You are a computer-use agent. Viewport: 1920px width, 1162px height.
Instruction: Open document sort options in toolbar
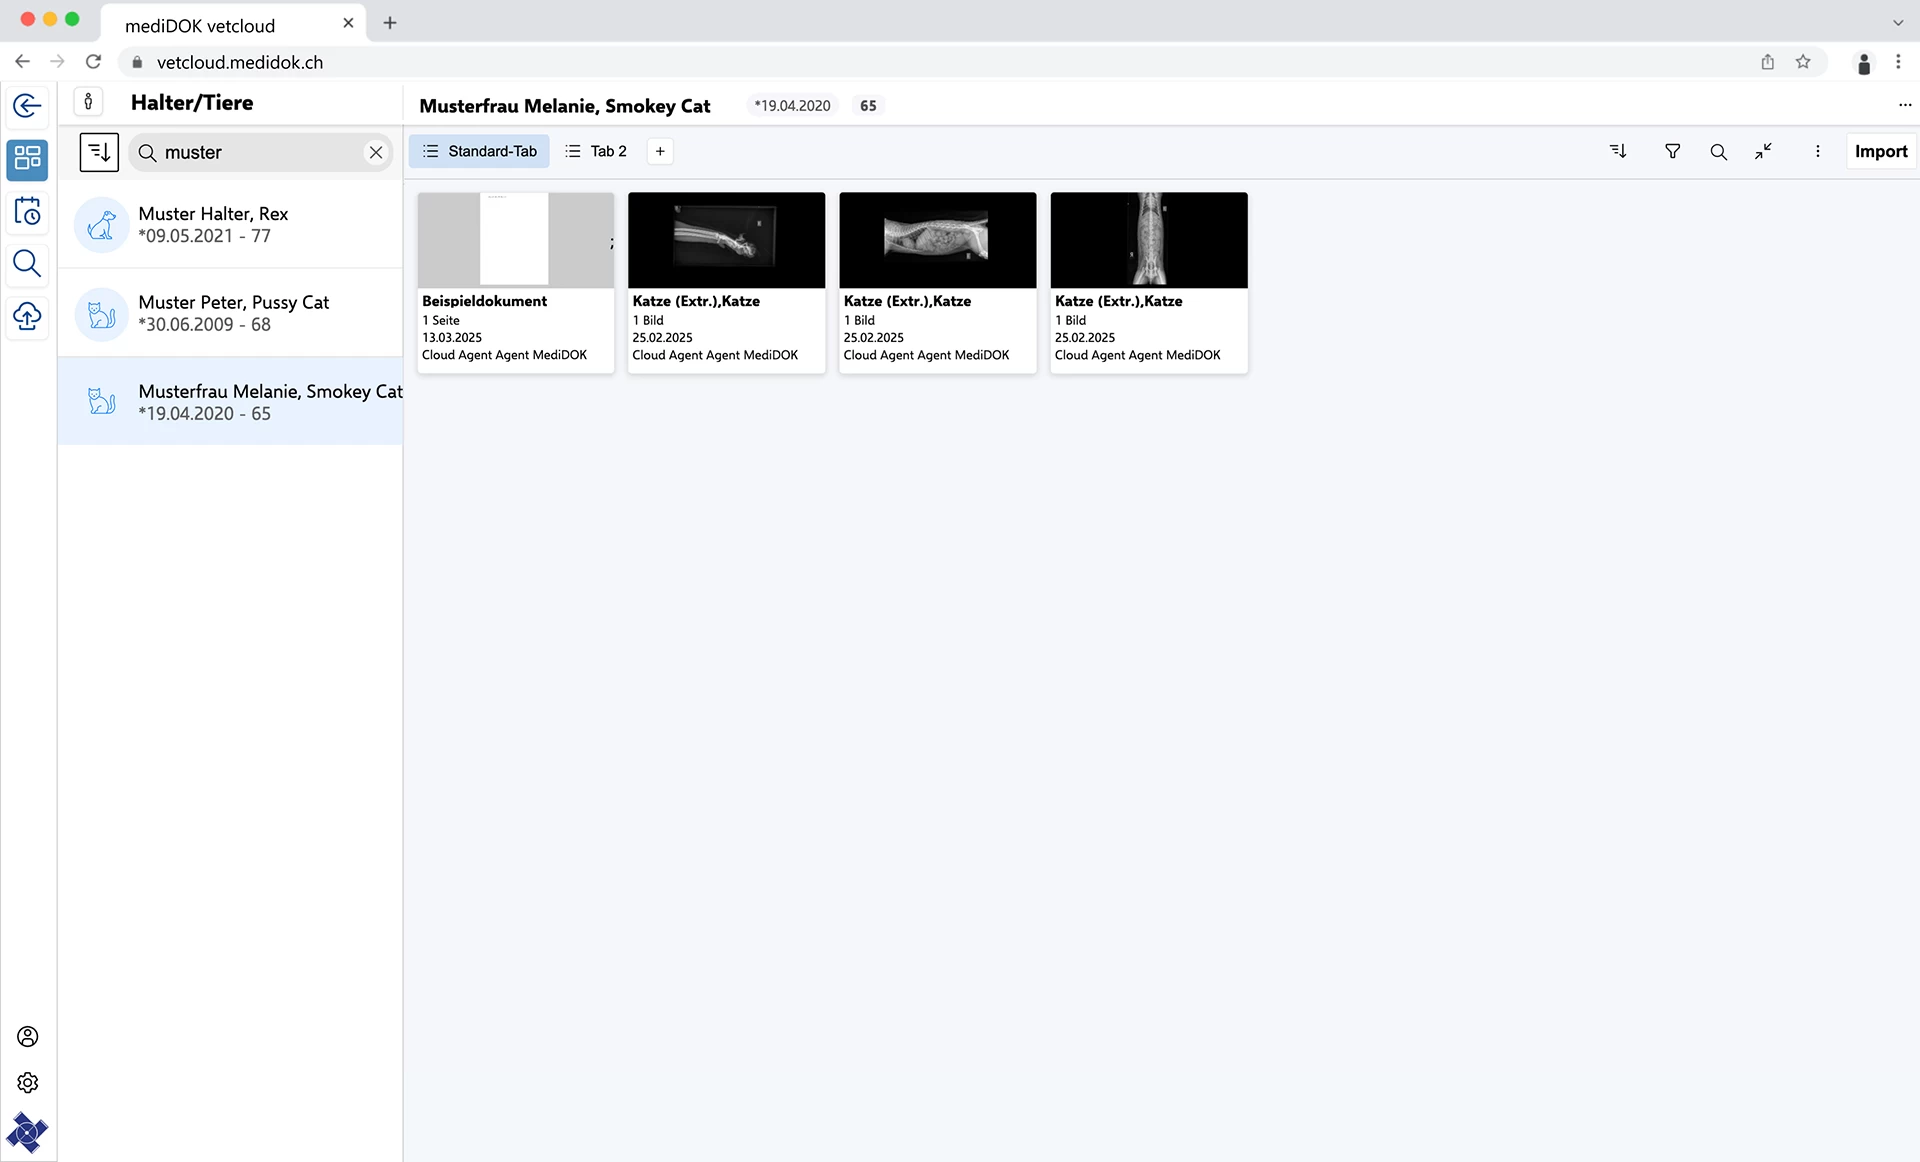1618,151
